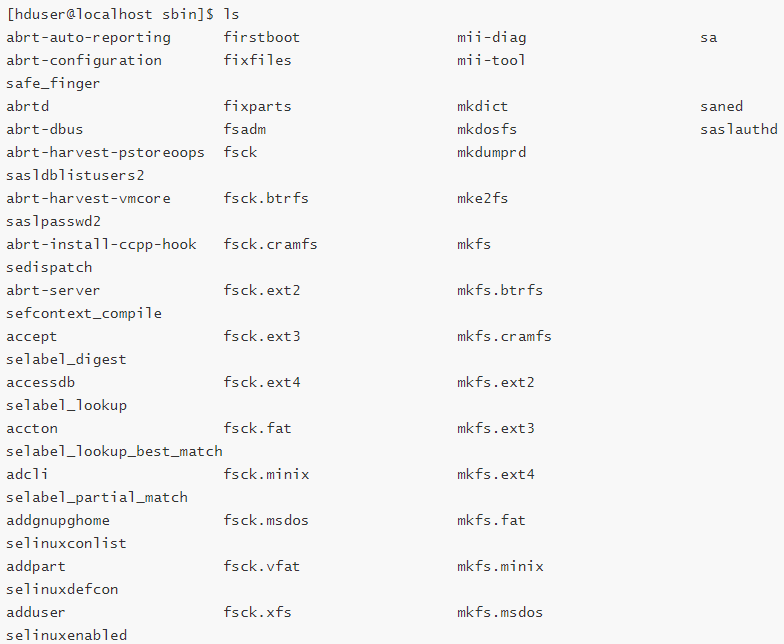Select the abrt-auto-reporting entry

coord(88,38)
